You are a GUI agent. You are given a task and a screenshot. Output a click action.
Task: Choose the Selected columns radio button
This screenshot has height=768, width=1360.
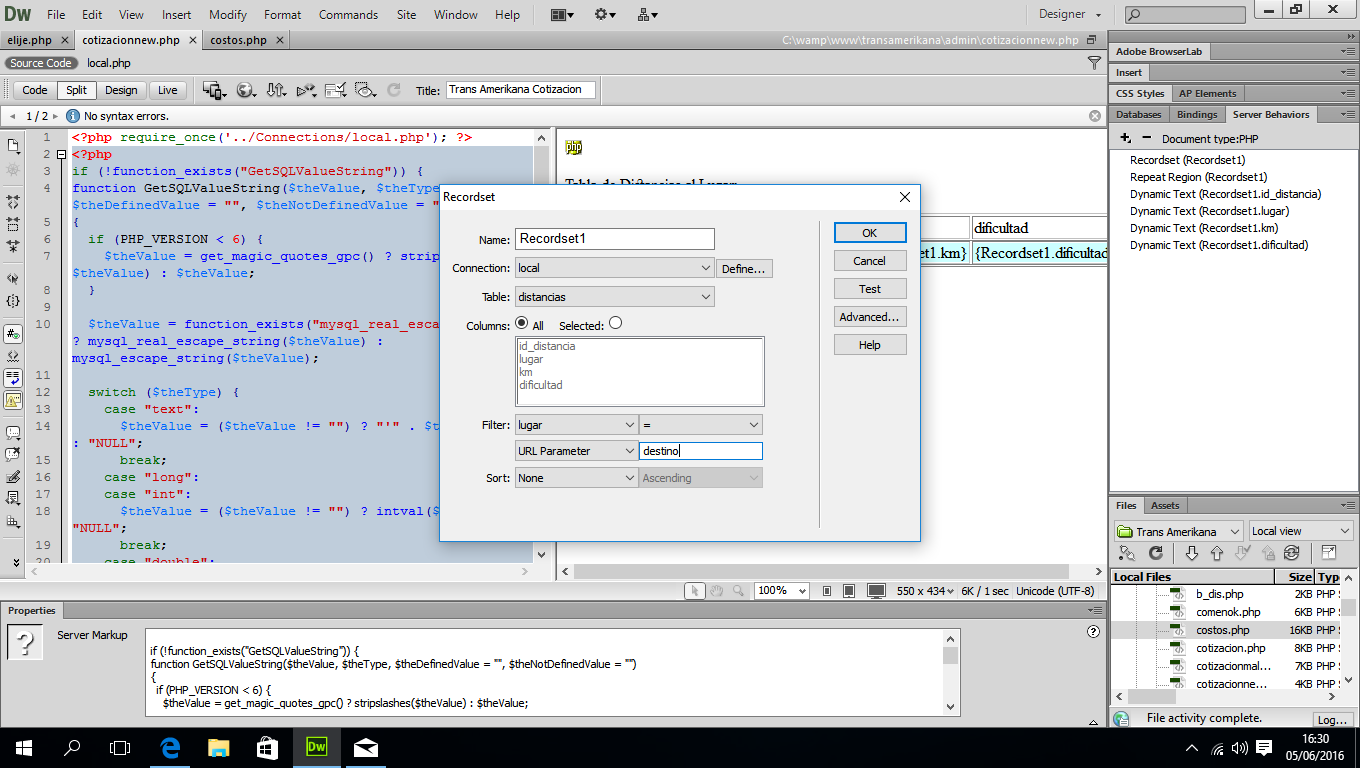click(615, 324)
